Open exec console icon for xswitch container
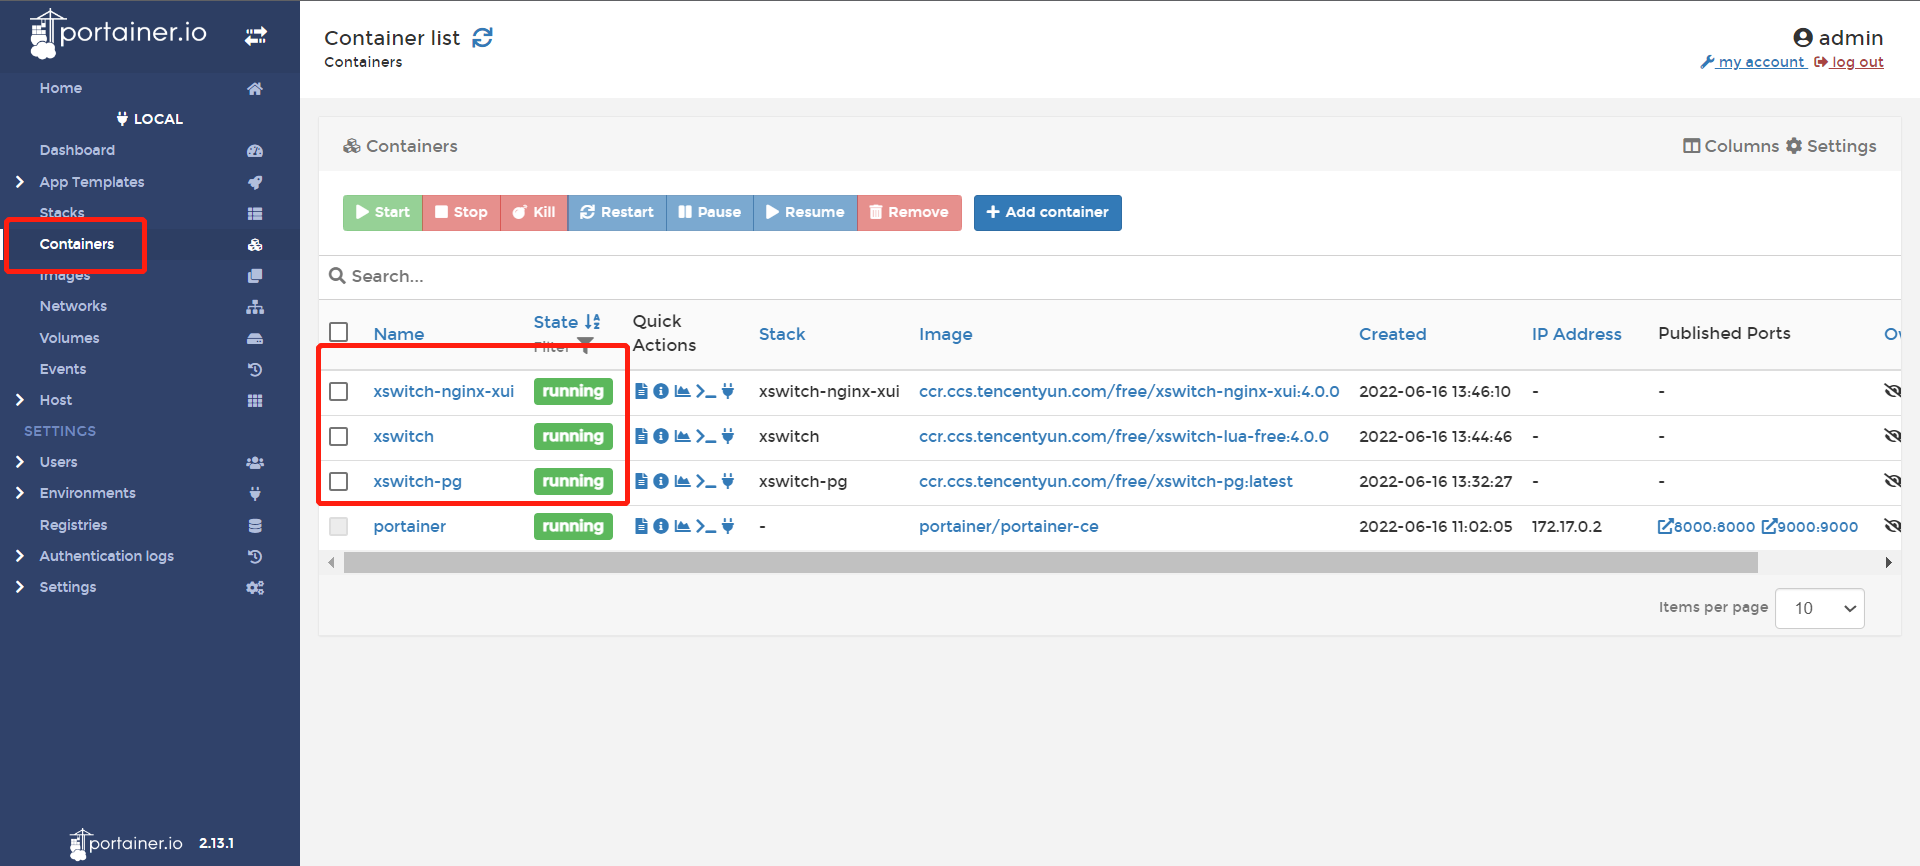This screenshot has height=866, width=1920. coord(706,436)
